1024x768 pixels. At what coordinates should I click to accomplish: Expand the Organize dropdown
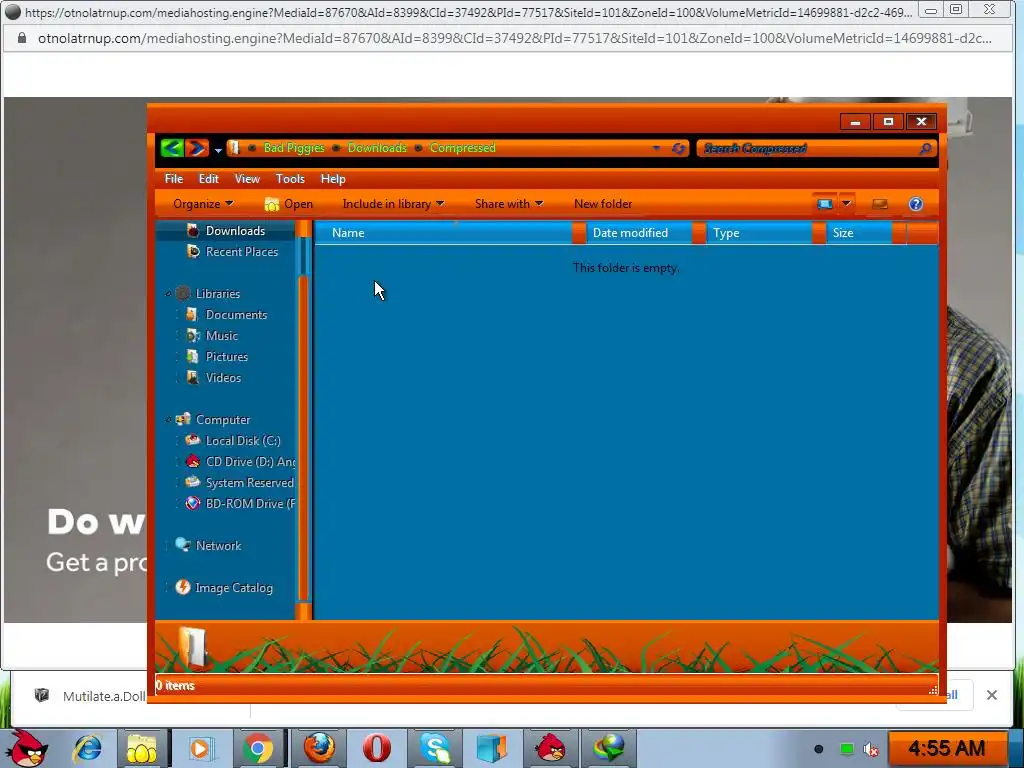202,204
